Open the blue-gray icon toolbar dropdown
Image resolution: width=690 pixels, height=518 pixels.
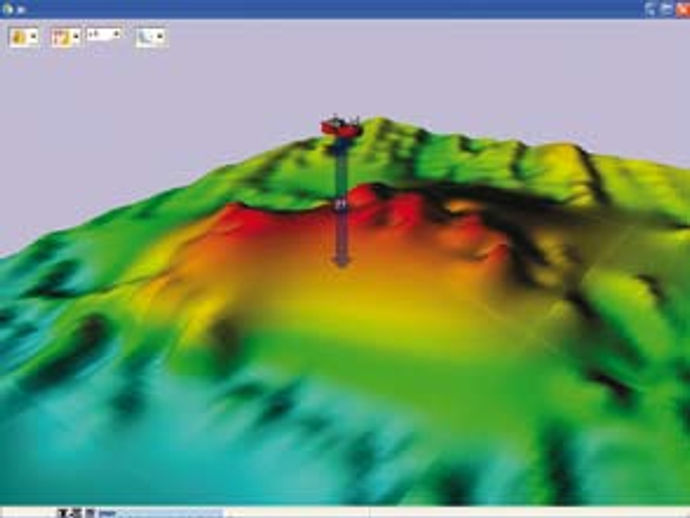pyautogui.click(x=151, y=37)
